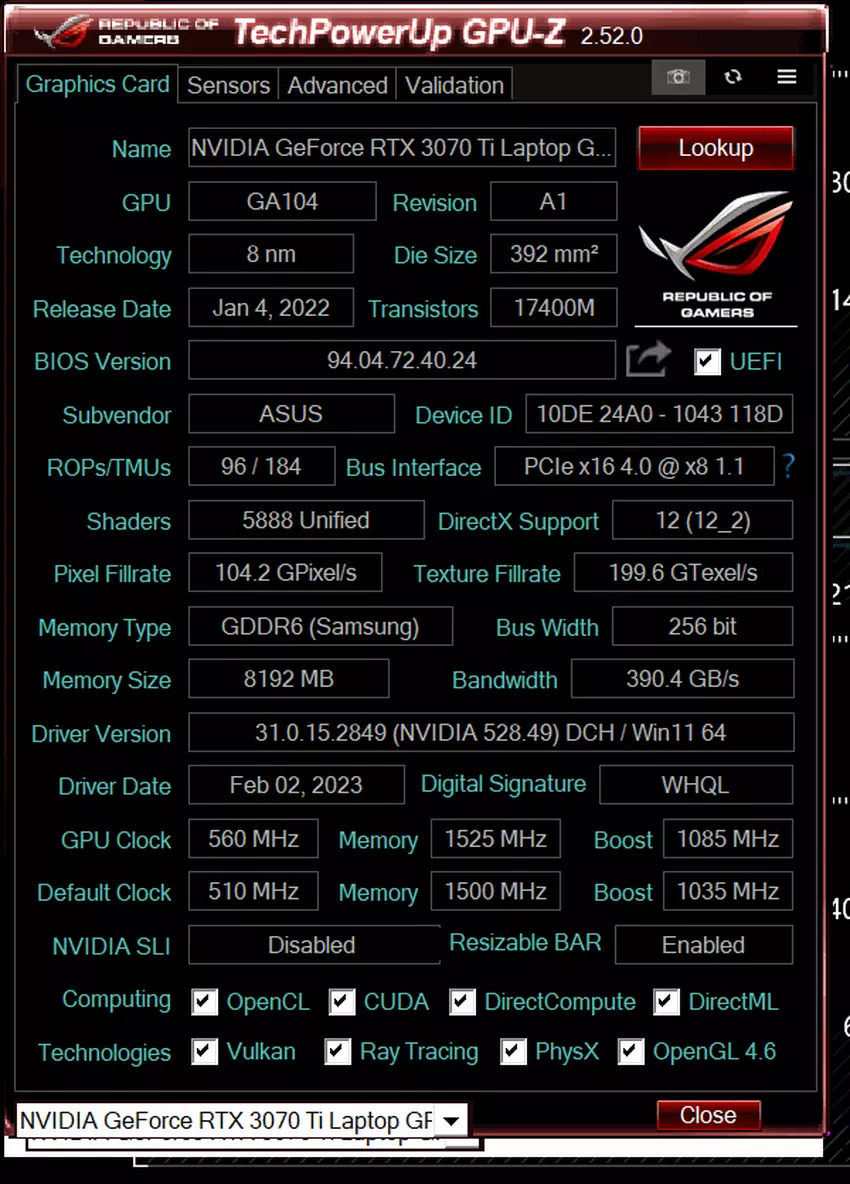Image resolution: width=850 pixels, height=1184 pixels.
Task: Expand the GPU selection dropdown arrow
Action: point(451,1120)
